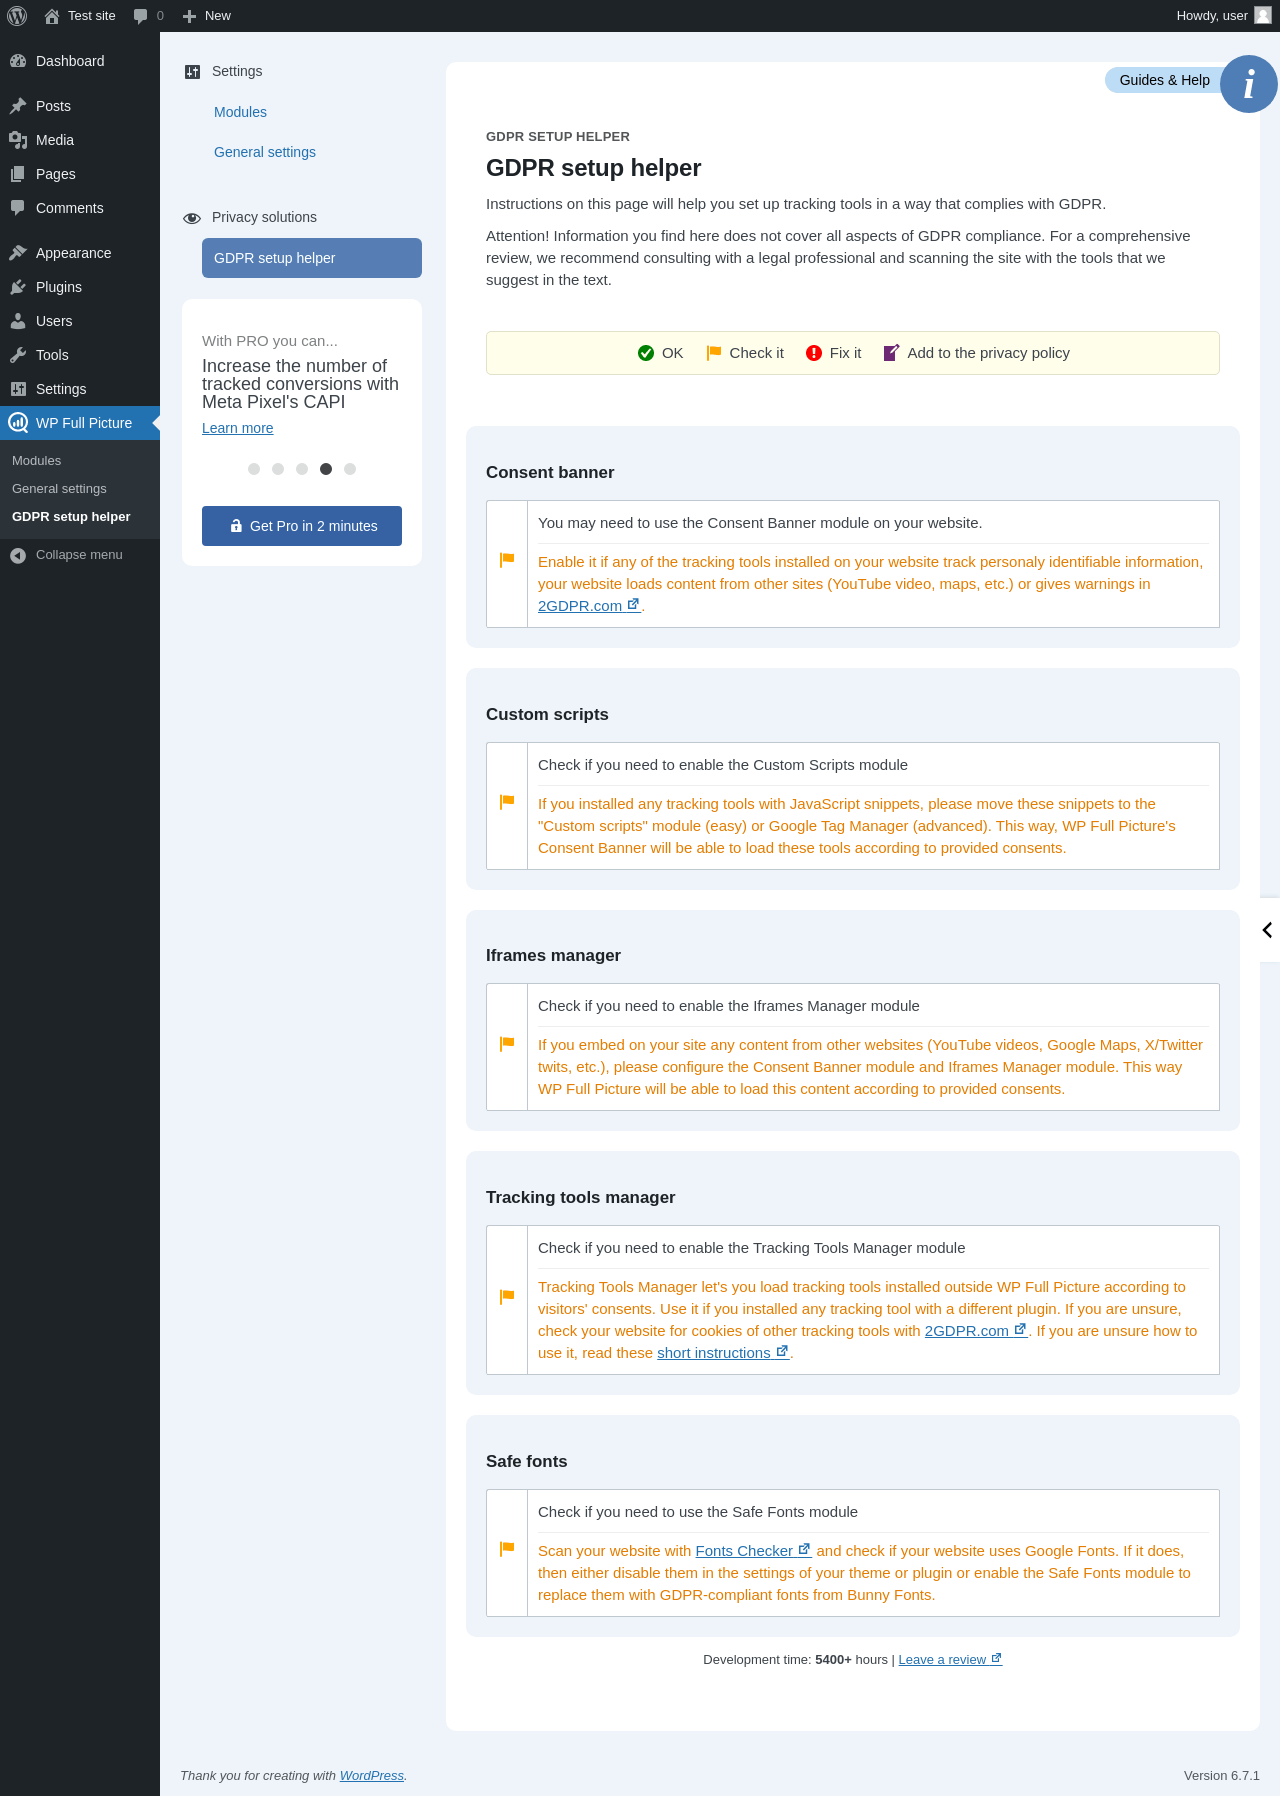Click Get Pro in 2 minutes button
Viewport: 1280px width, 1796px height.
[302, 526]
